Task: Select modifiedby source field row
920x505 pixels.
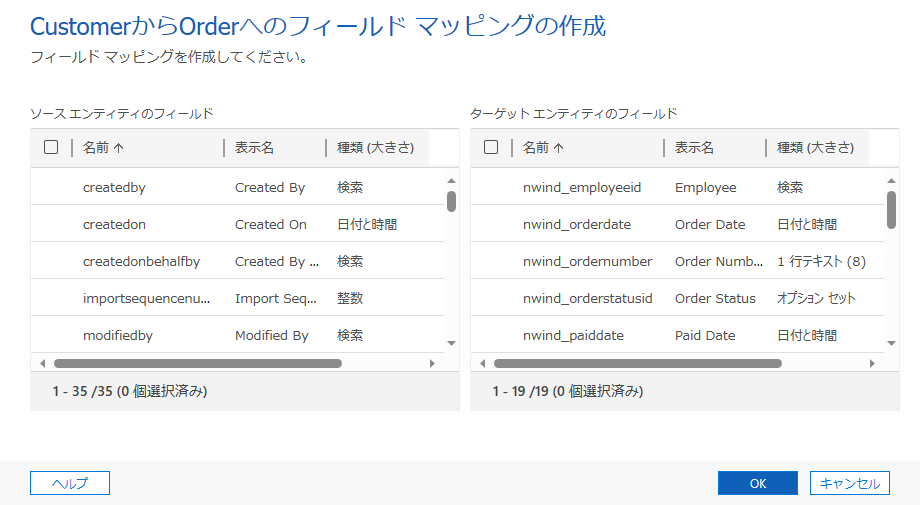Action: click(237, 335)
